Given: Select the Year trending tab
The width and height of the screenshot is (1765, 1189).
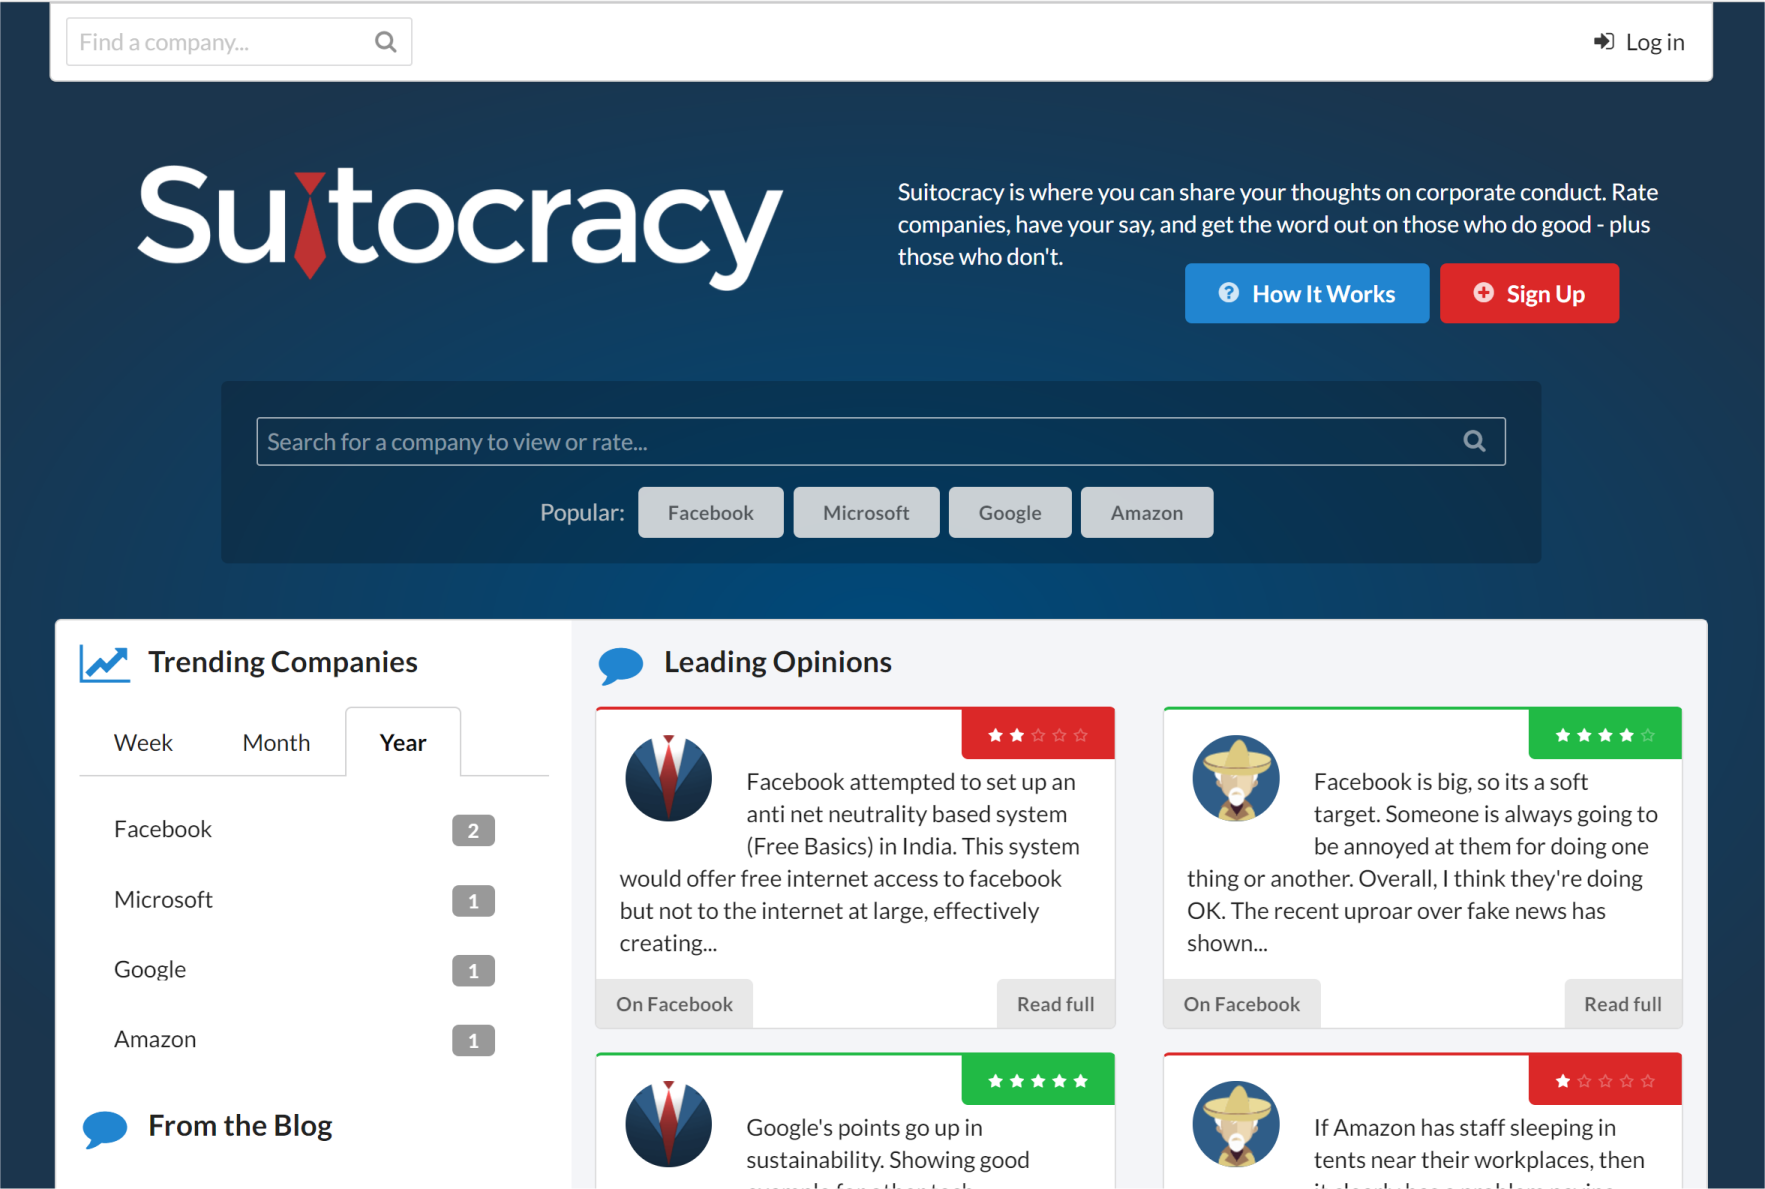Looking at the screenshot, I should [402, 742].
